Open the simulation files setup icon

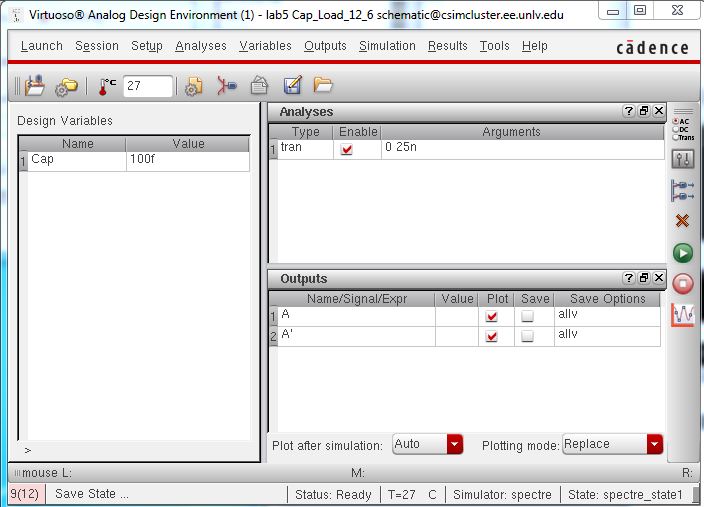point(66,86)
